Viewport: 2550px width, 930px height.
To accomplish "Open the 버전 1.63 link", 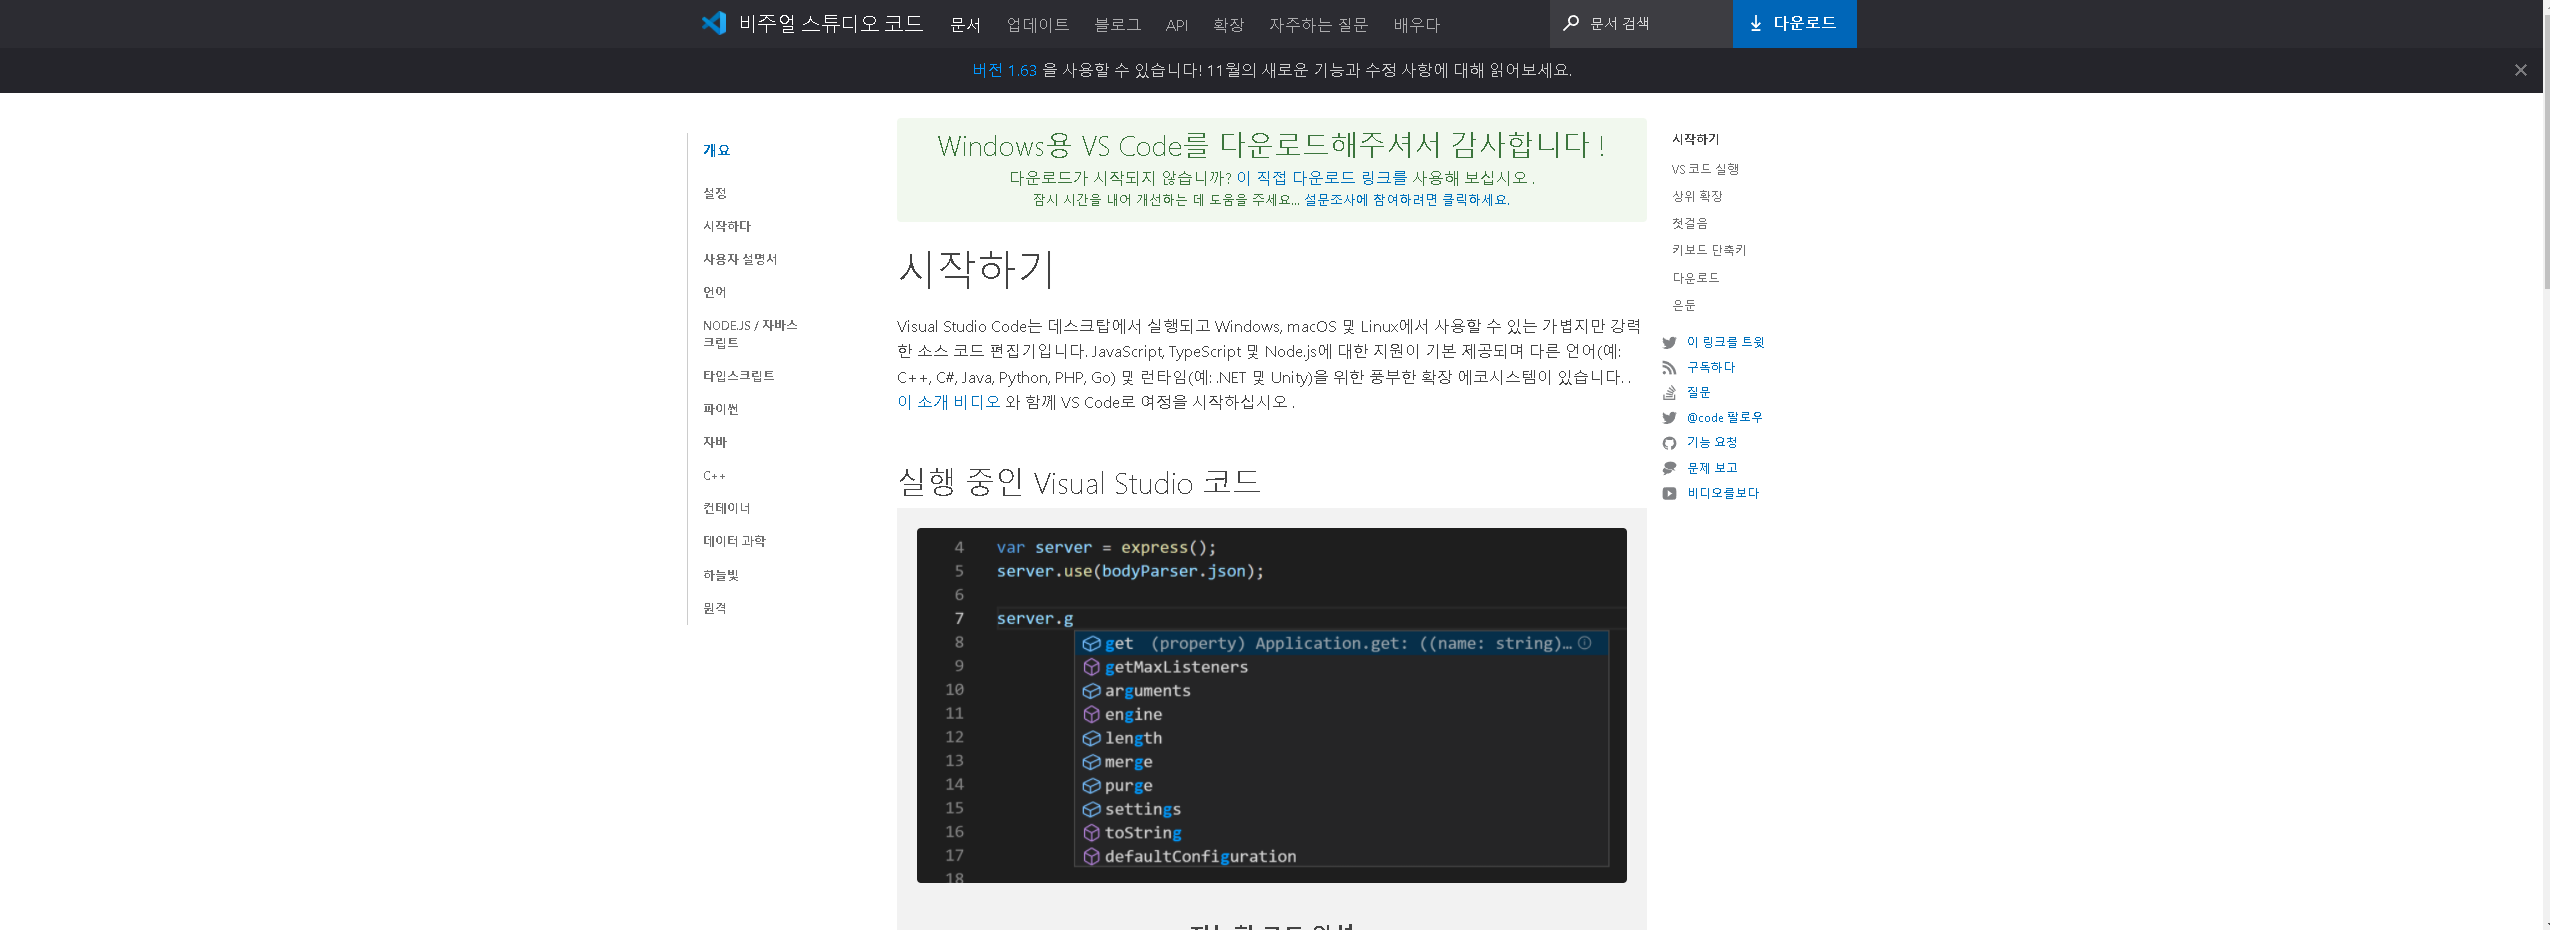I will (1004, 70).
